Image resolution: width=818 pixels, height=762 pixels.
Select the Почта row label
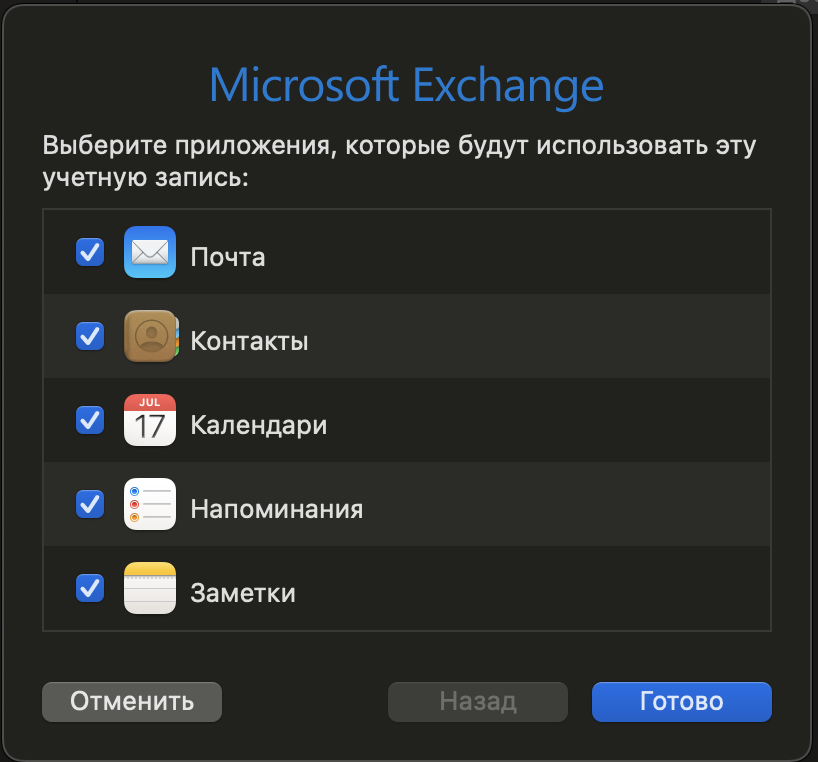tap(228, 257)
